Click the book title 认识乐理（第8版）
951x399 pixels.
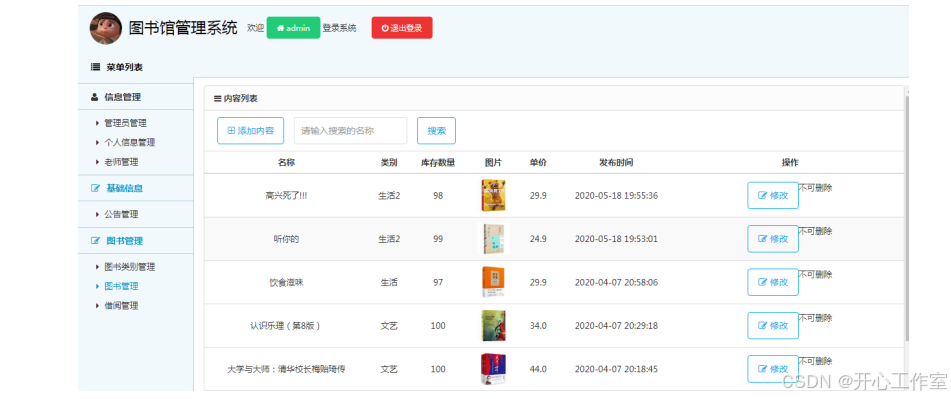coord(286,326)
